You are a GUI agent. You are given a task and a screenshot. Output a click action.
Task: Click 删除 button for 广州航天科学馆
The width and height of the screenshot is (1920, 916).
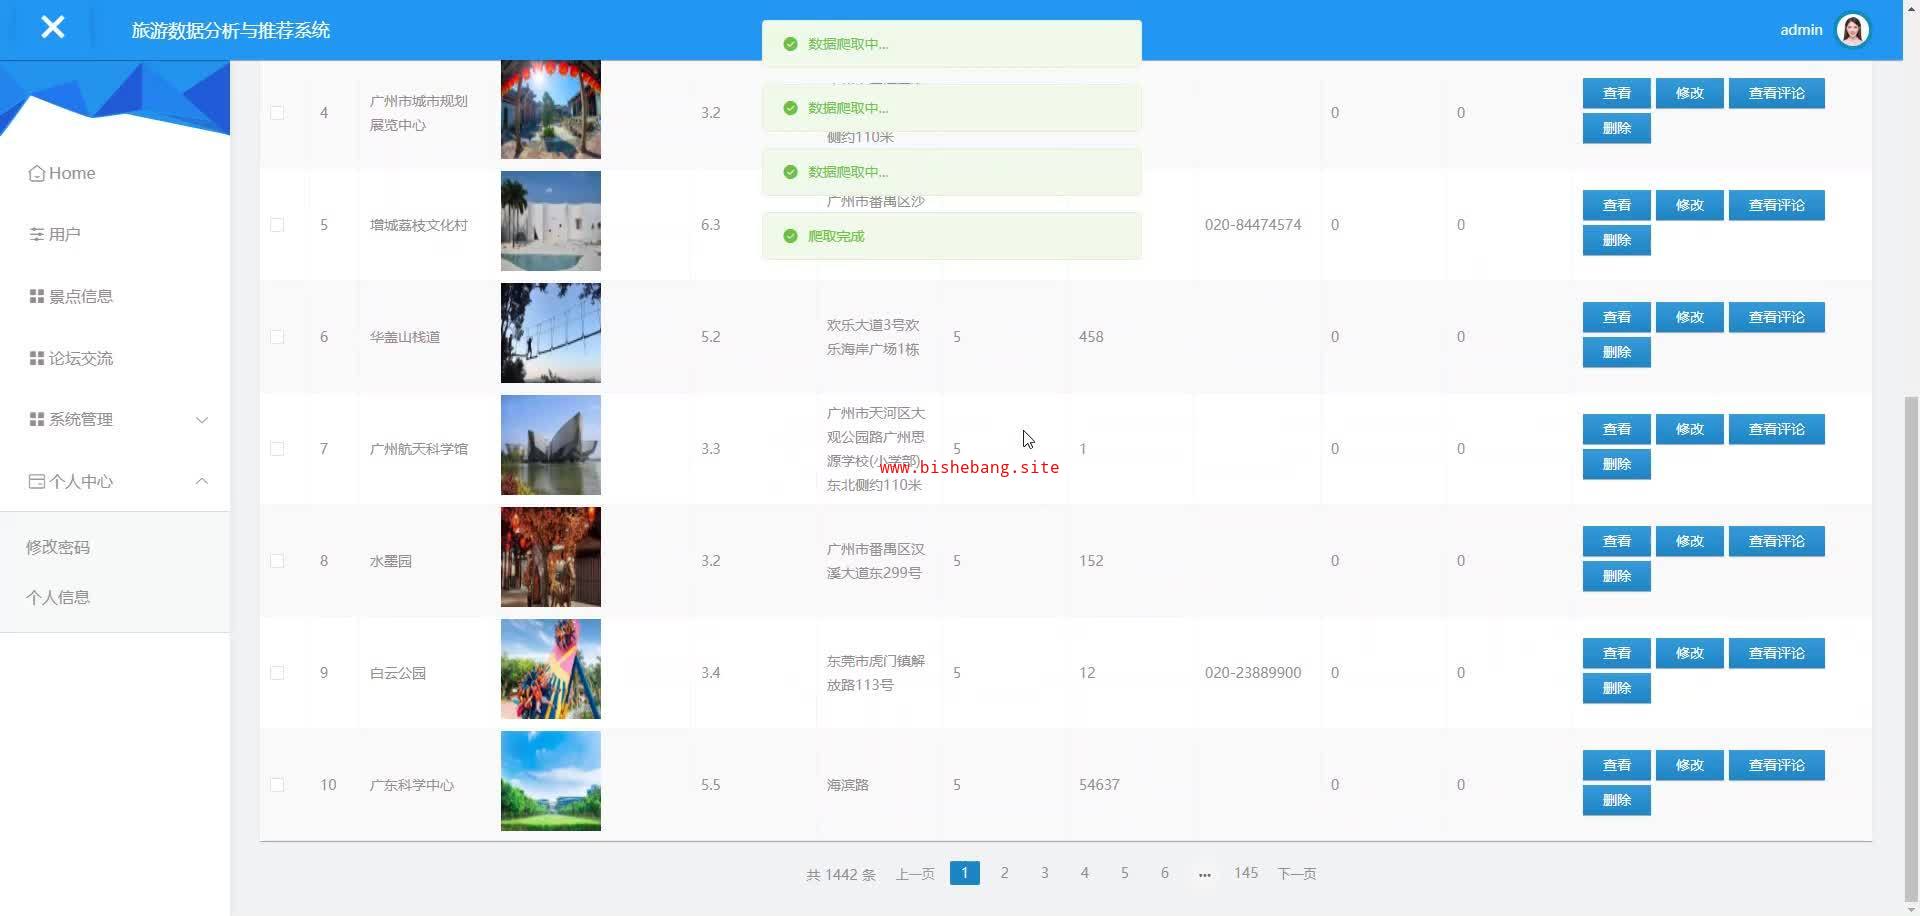(x=1616, y=465)
